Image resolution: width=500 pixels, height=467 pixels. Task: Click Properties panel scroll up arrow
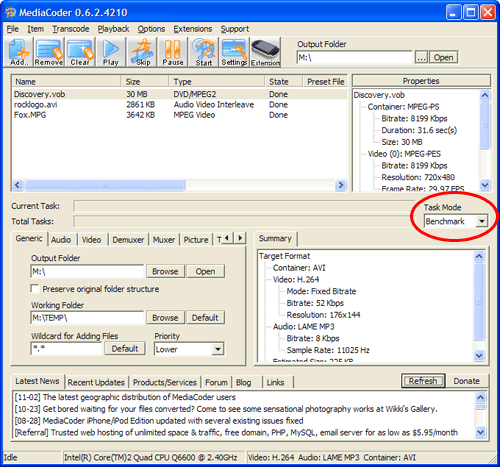(485, 95)
